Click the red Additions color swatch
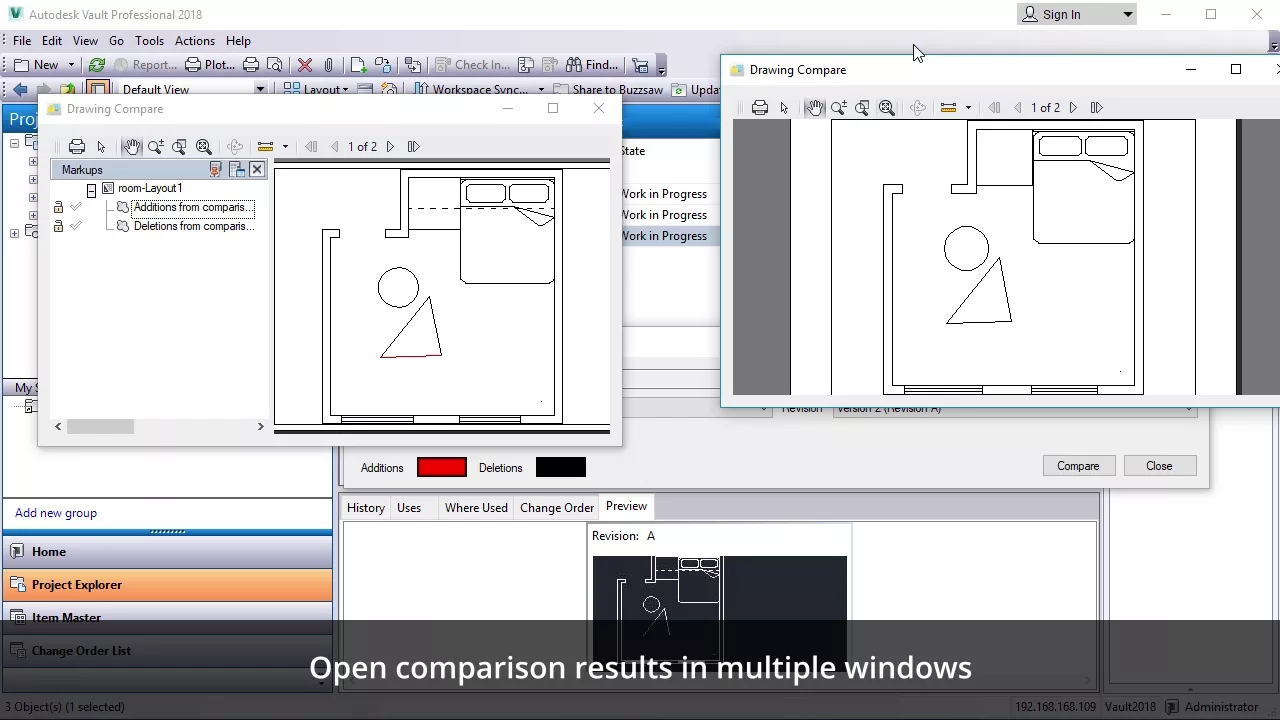1280x720 pixels. click(x=442, y=467)
